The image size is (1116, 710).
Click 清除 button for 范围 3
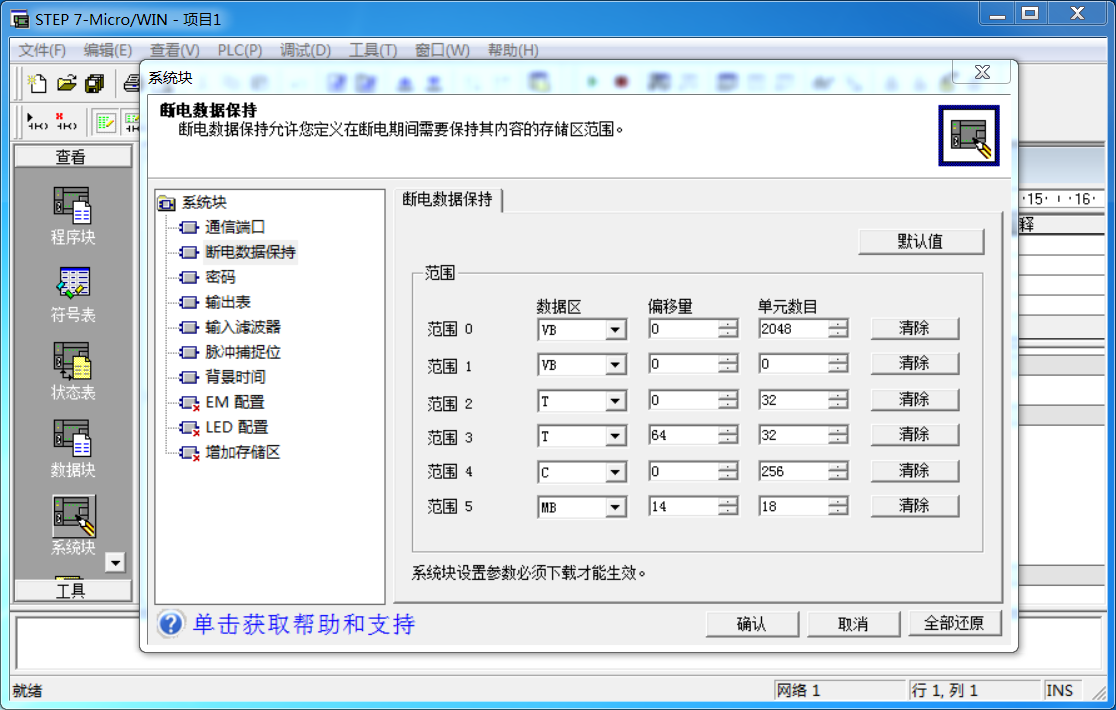pos(915,435)
